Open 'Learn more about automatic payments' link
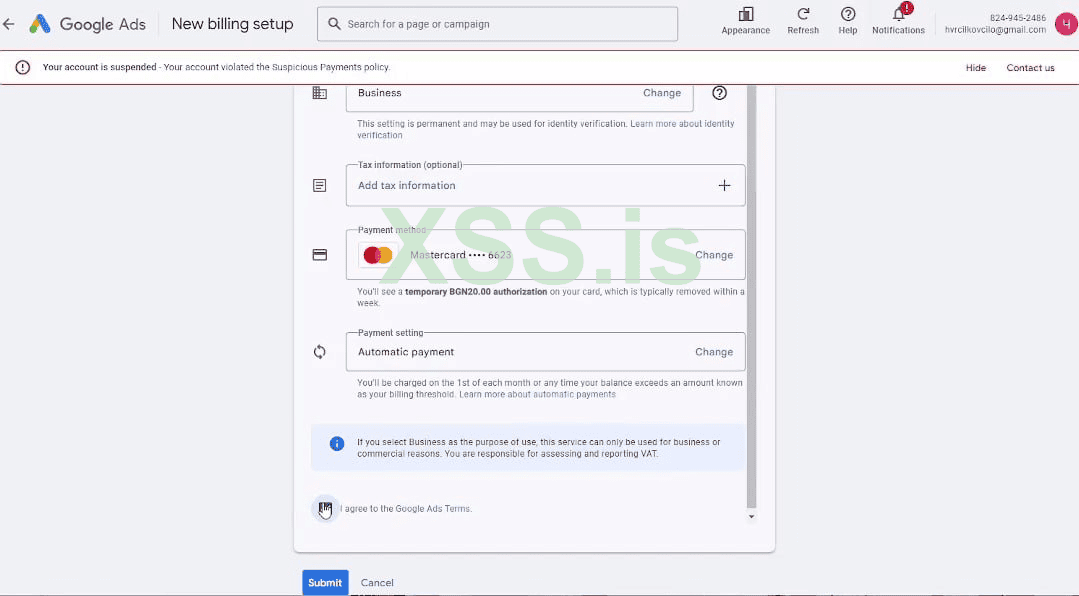 coord(537,394)
